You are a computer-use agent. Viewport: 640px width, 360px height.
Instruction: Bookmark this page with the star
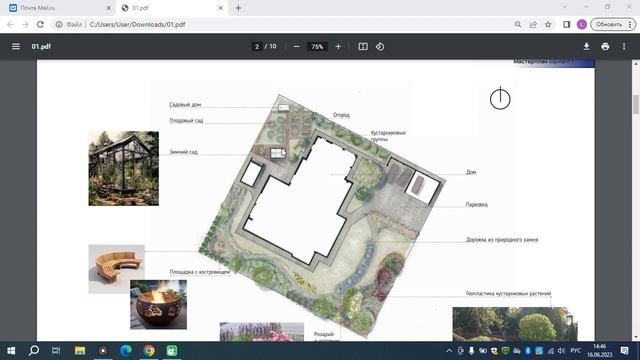coord(548,24)
